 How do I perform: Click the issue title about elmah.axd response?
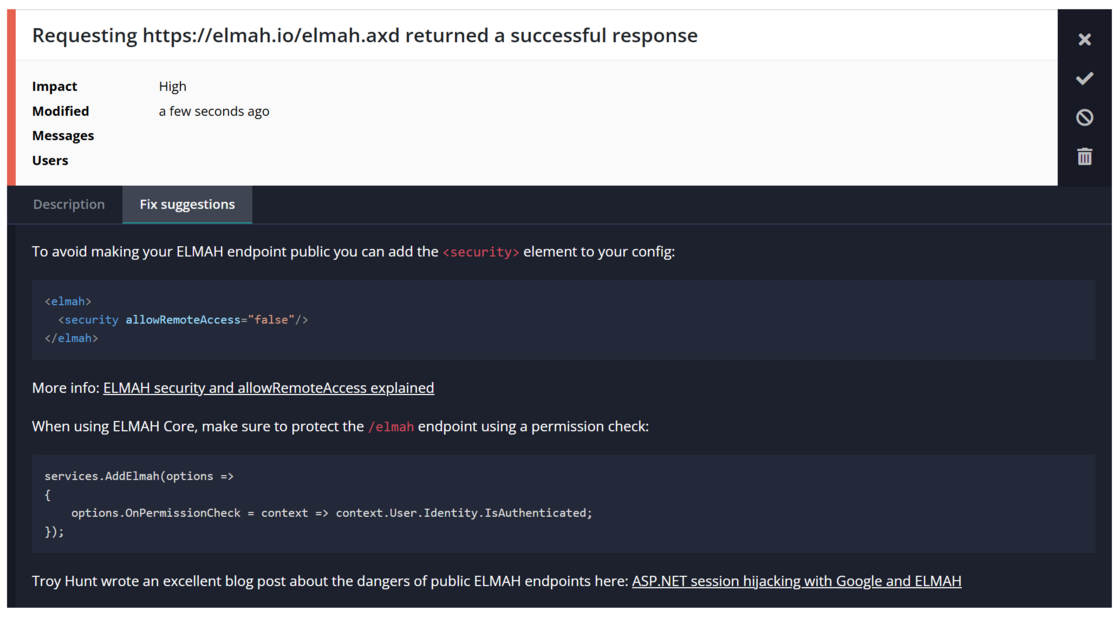pos(365,36)
